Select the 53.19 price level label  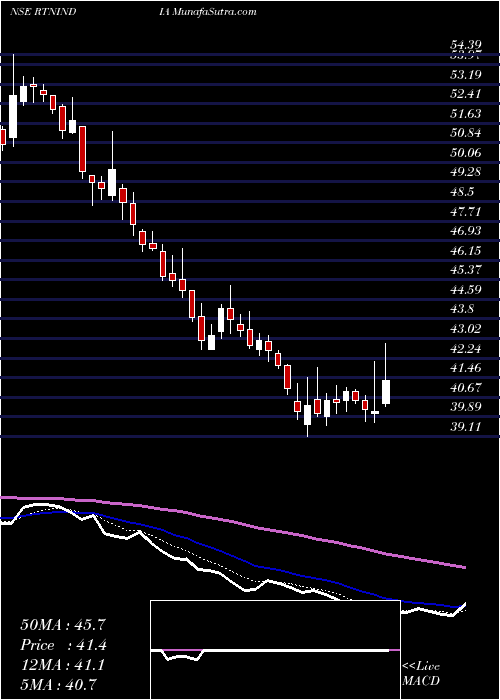click(465, 74)
